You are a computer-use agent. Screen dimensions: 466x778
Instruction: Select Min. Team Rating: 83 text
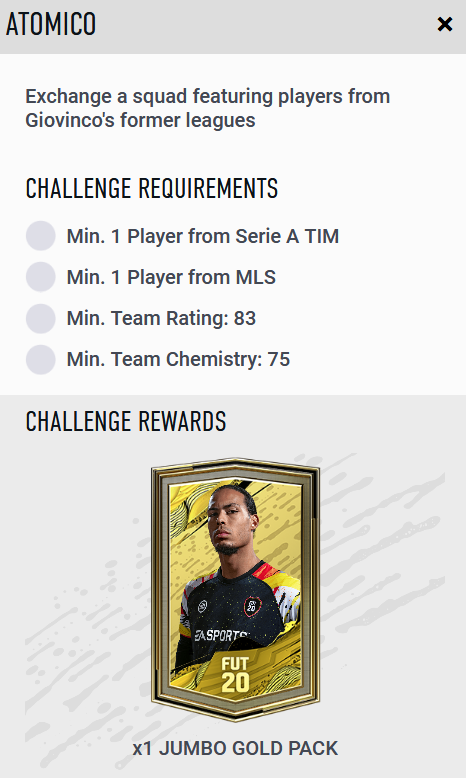tap(161, 319)
